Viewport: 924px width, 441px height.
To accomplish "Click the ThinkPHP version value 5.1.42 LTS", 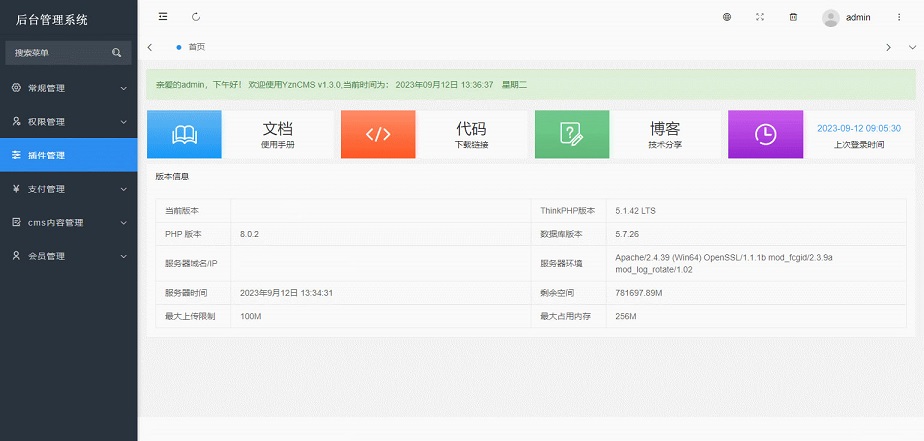I will pyautogui.click(x=635, y=210).
